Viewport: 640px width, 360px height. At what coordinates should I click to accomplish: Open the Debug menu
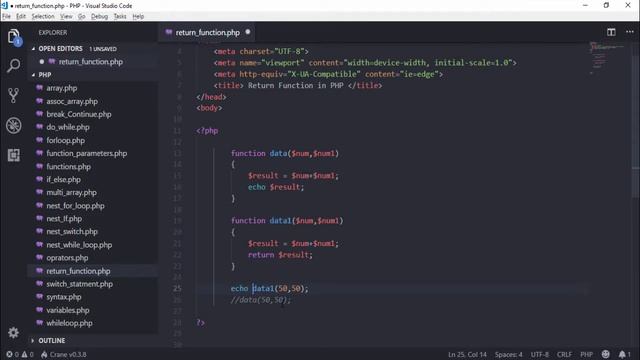click(x=99, y=16)
